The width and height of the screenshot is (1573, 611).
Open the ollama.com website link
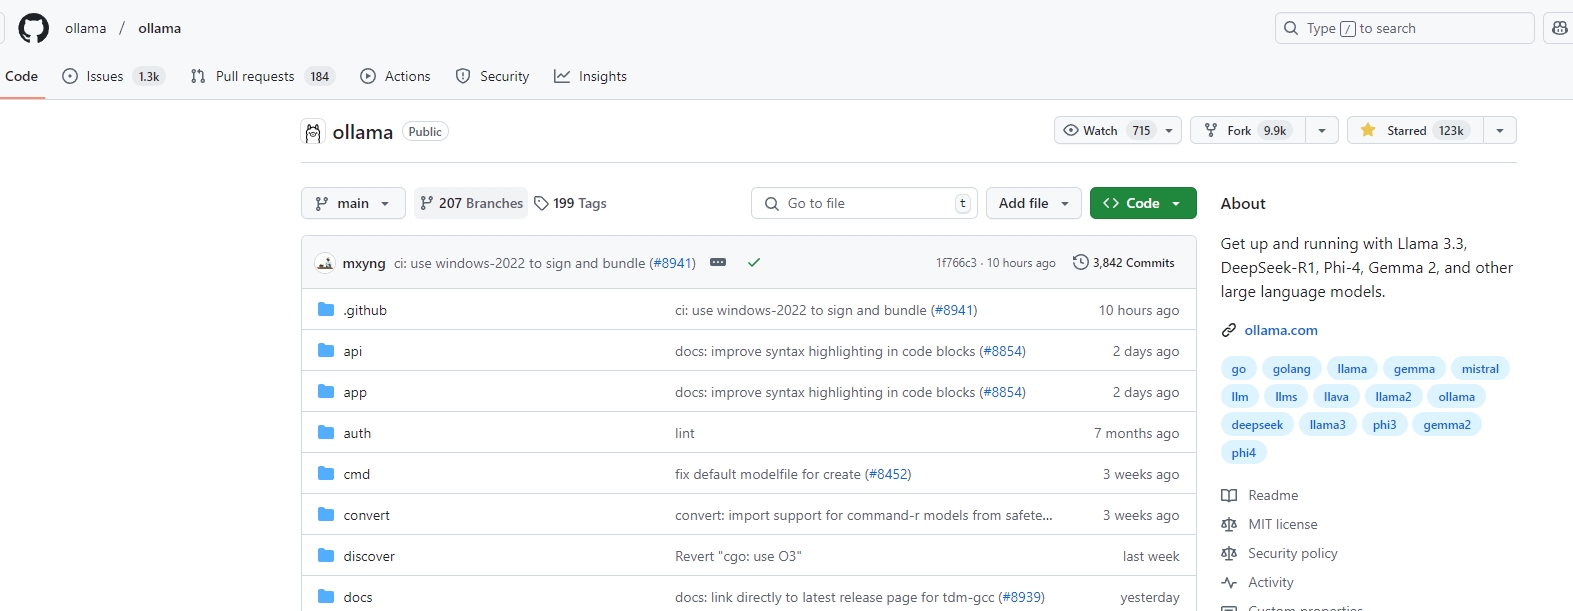point(1281,330)
